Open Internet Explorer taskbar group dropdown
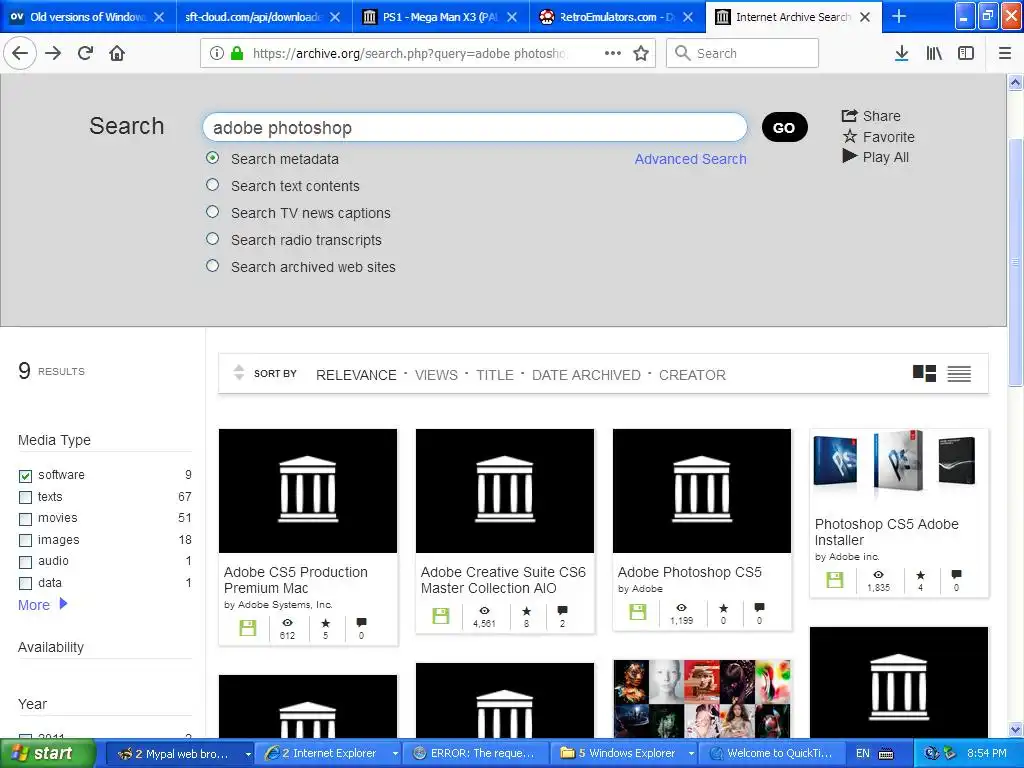The width and height of the screenshot is (1024, 768). pos(394,754)
